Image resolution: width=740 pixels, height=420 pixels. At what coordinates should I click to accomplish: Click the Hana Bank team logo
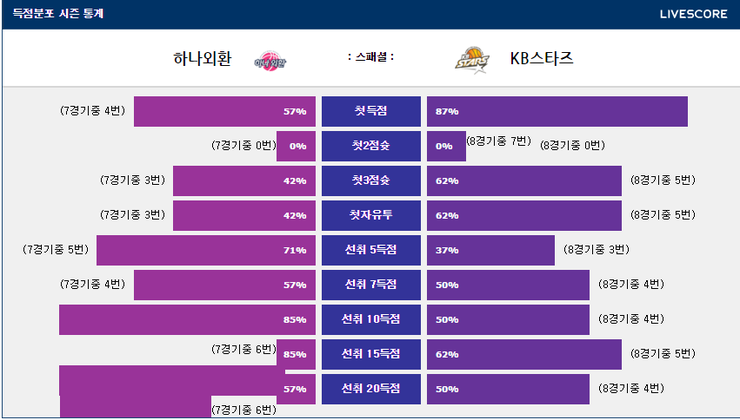point(270,61)
